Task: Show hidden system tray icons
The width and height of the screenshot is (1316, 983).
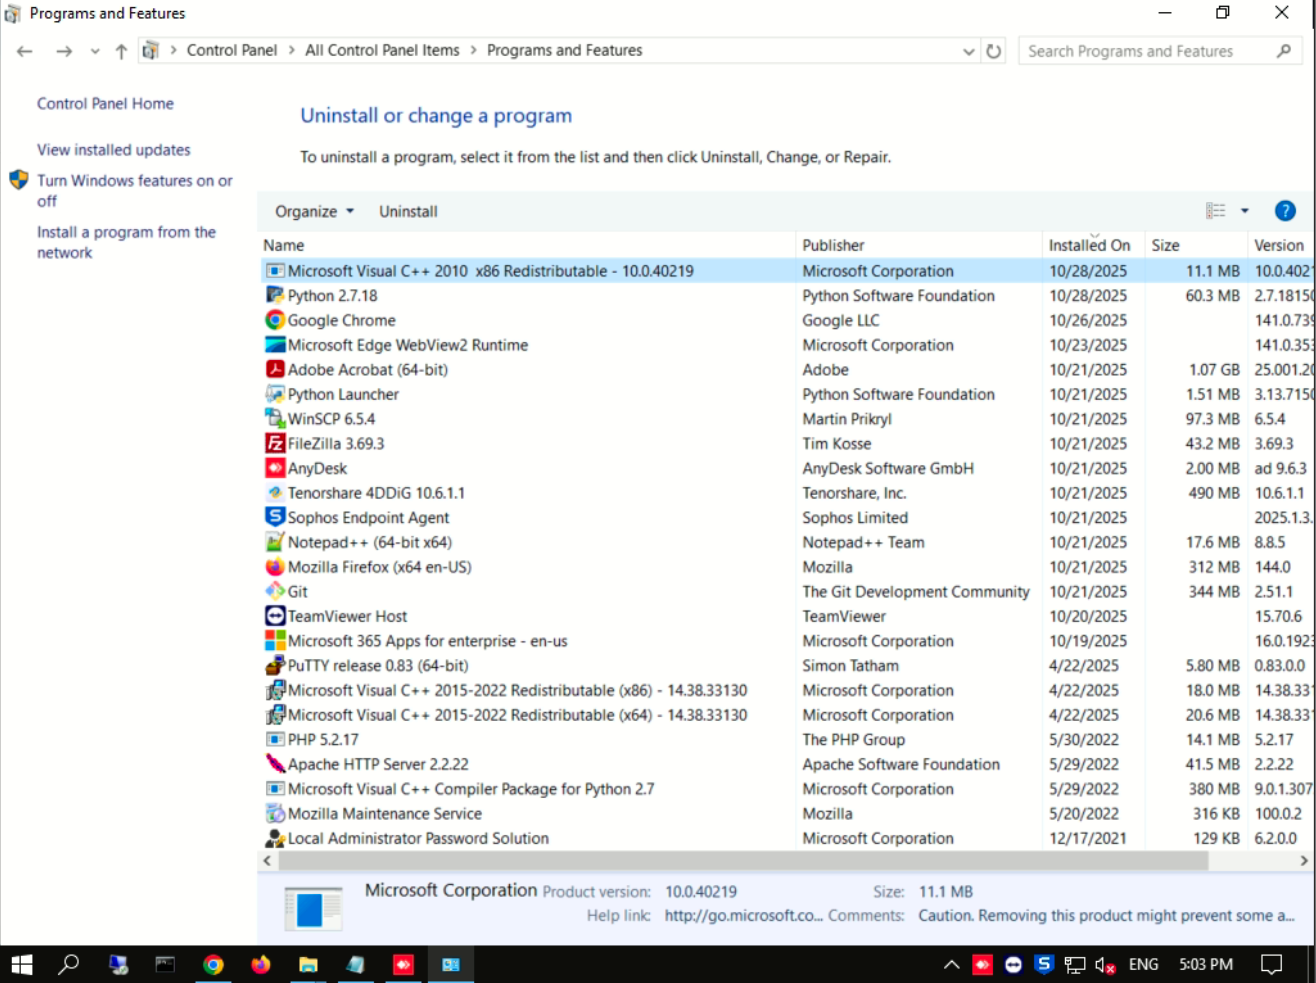Action: pos(949,964)
